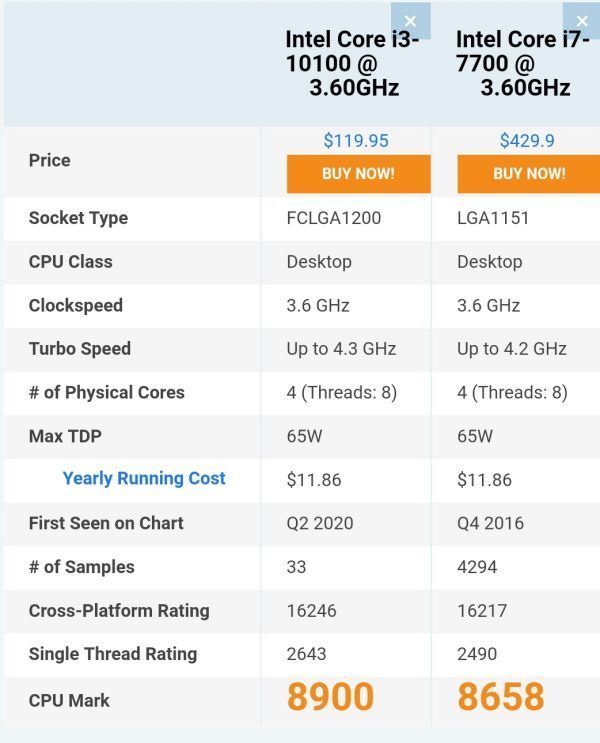Click the Intel Core i3-10100 heading
Screen dimensions: 600x743
352,63
